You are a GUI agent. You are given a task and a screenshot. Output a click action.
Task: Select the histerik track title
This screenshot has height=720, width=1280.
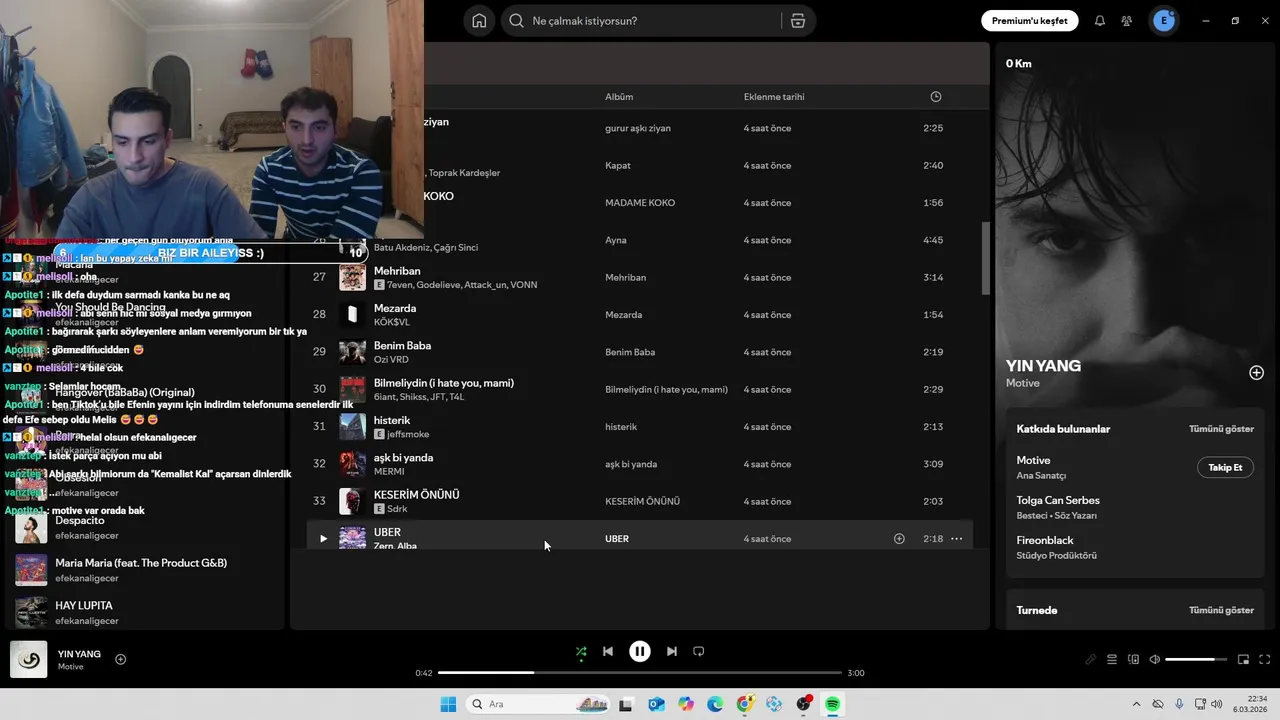392,420
